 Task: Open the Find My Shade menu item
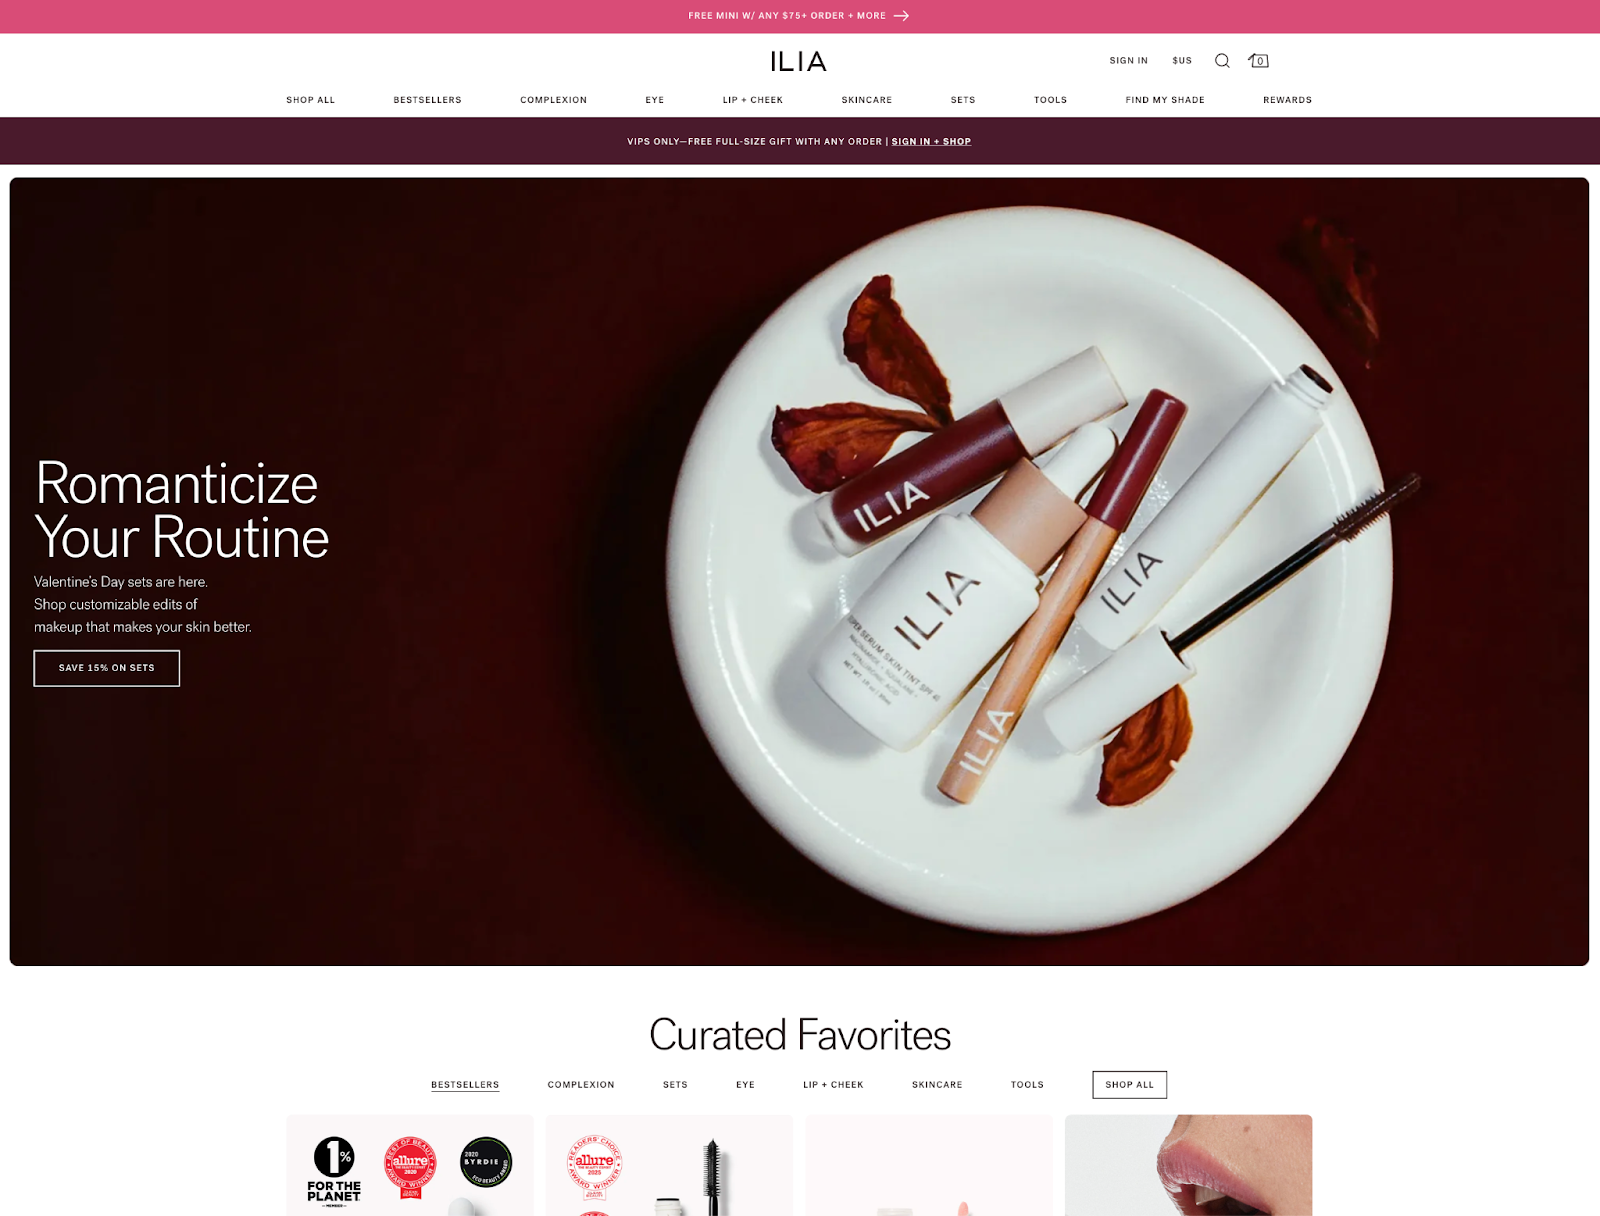tap(1165, 100)
